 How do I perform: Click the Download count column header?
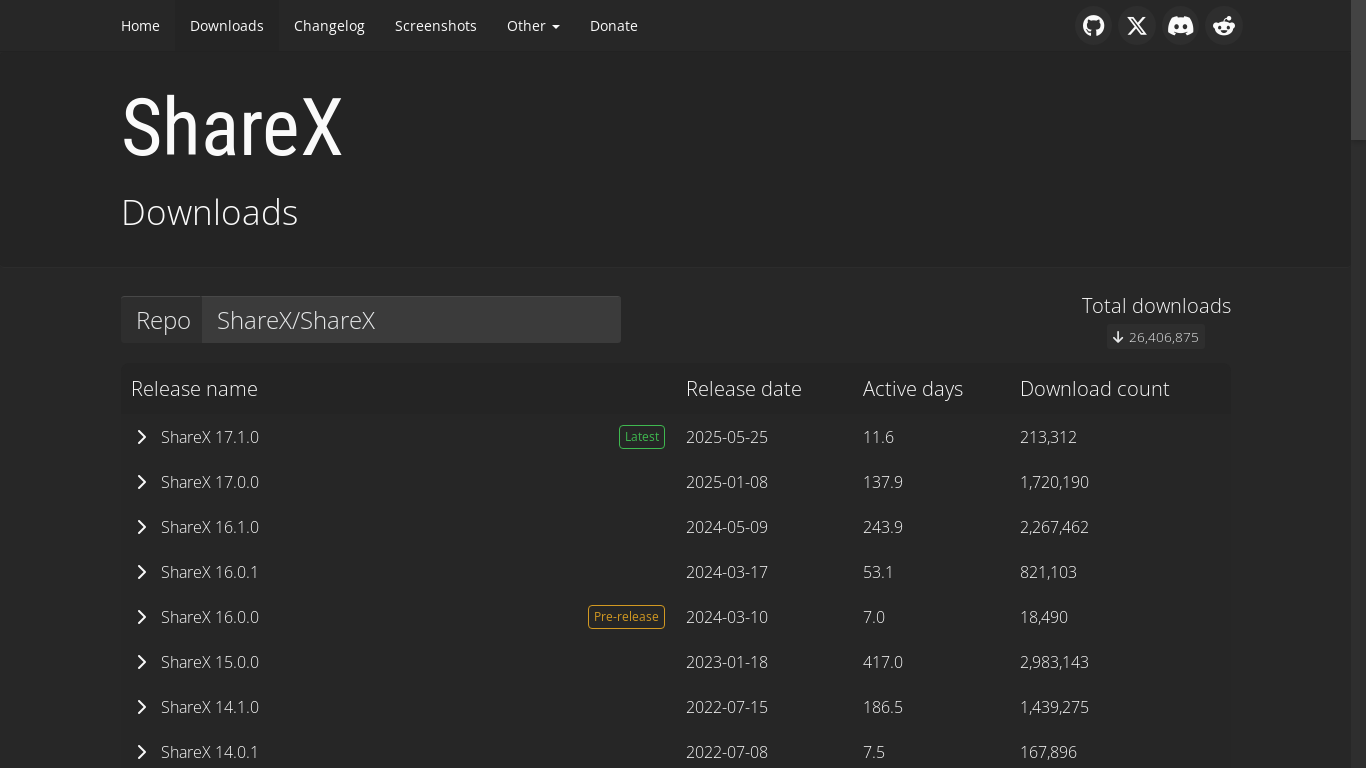pos(1095,389)
